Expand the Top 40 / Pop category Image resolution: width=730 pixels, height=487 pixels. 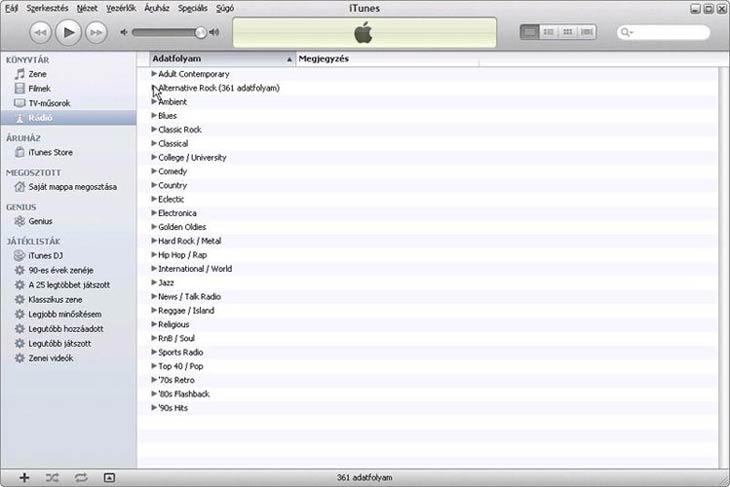coord(154,366)
